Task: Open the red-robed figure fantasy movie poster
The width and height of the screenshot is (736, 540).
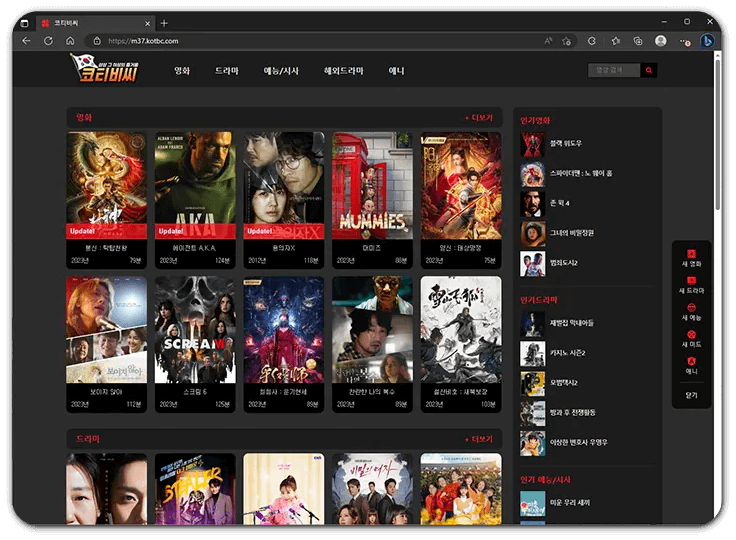Action: point(284,330)
